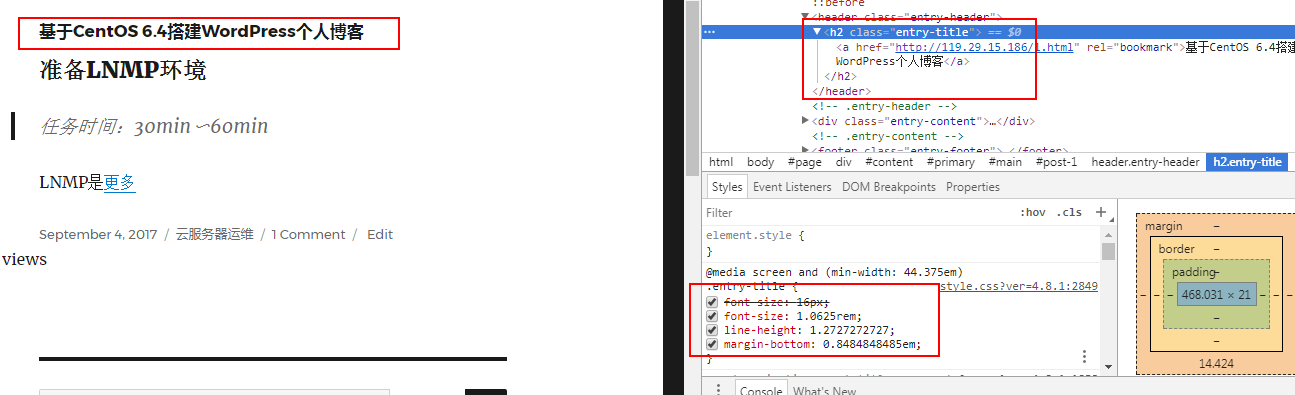Screen dimensions: 1295x395
Task: Expand the footer entry-footer node
Action: pyautogui.click(x=806, y=150)
